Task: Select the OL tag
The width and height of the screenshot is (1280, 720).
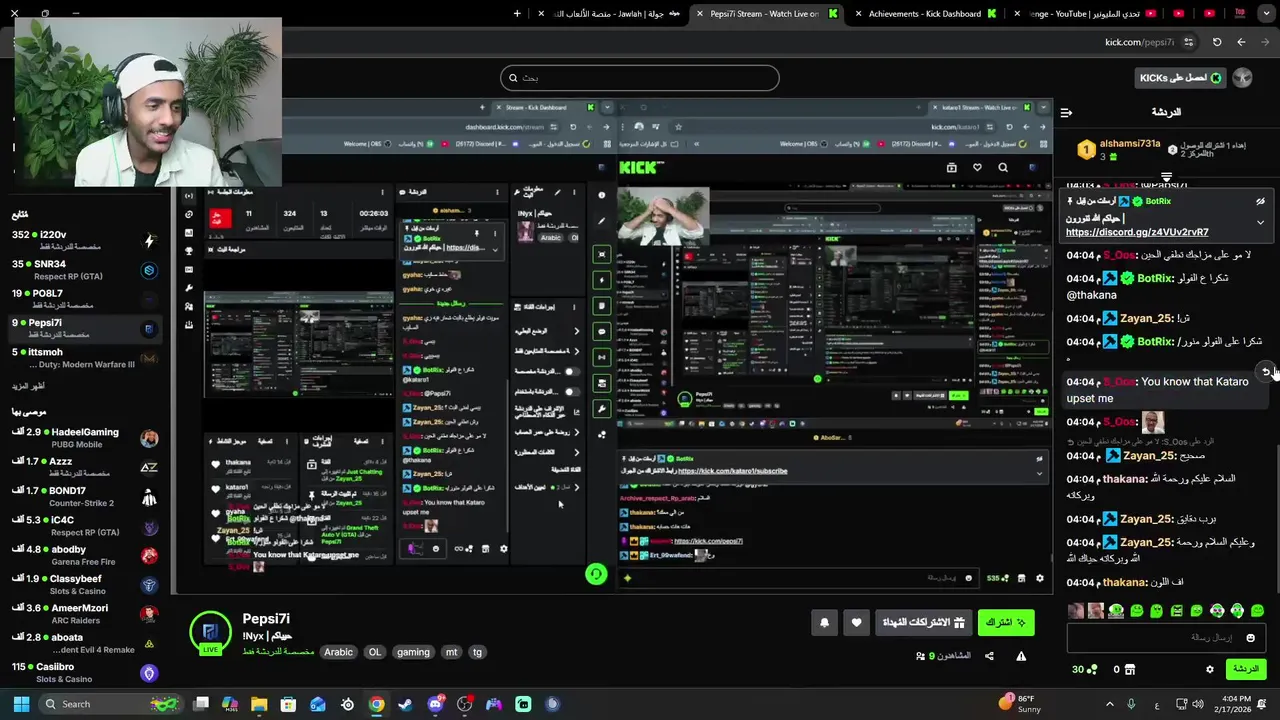Action: 375,652
